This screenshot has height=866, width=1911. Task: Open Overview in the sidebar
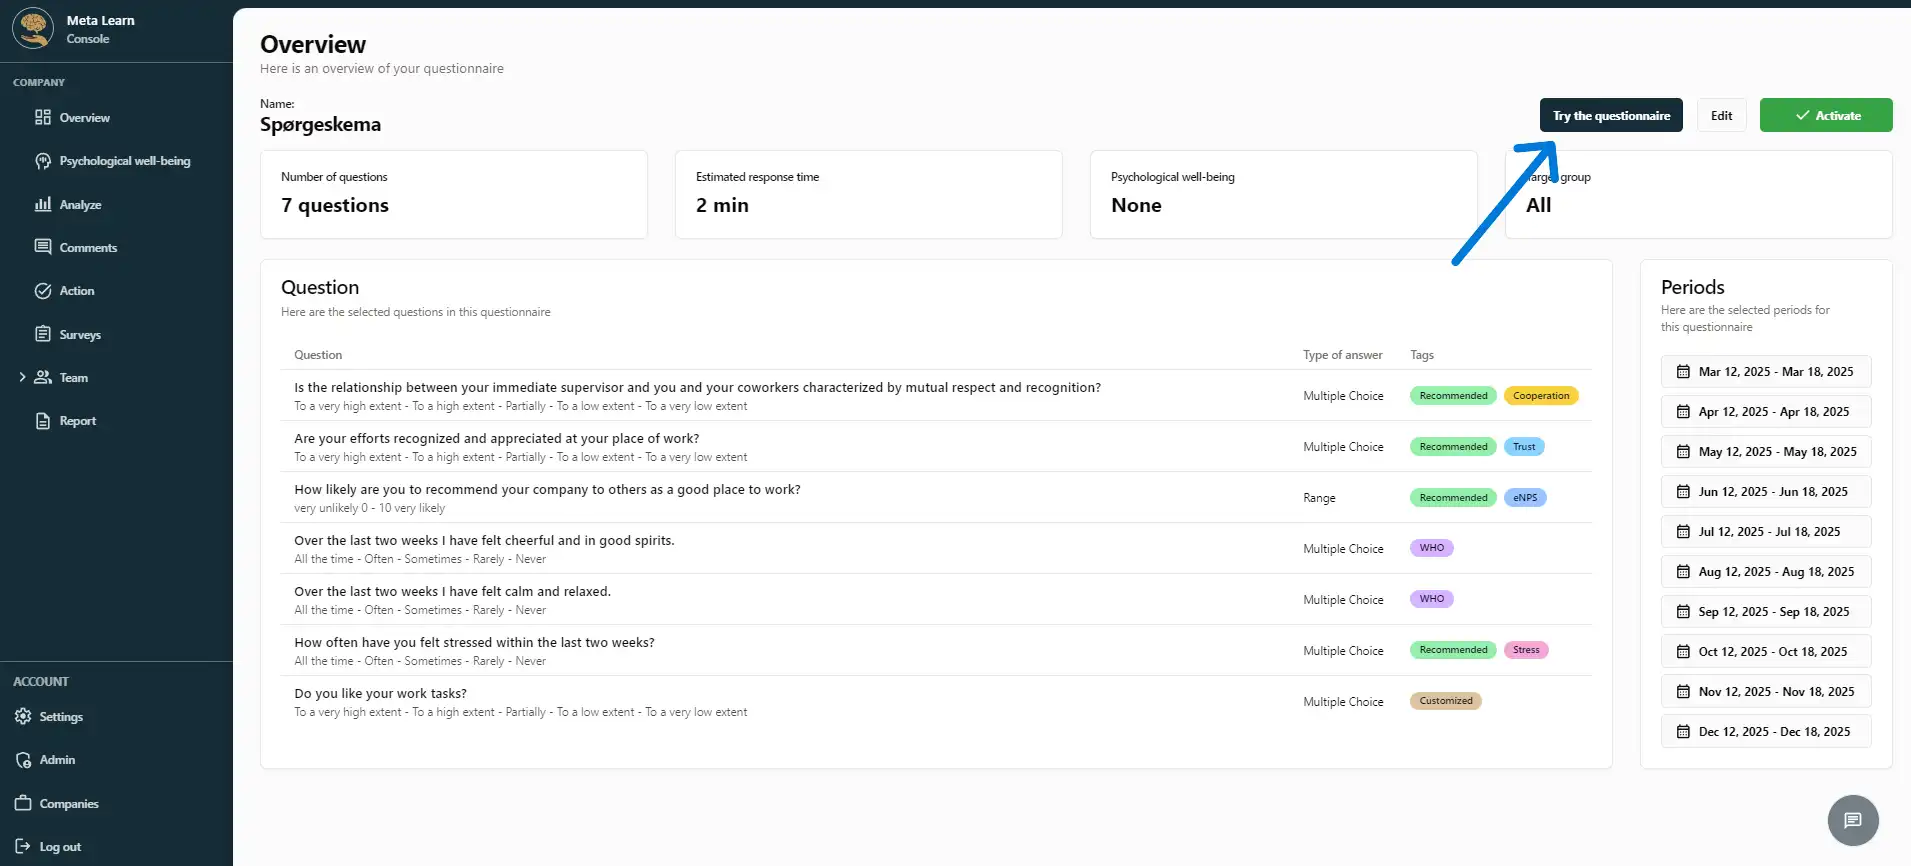84,118
